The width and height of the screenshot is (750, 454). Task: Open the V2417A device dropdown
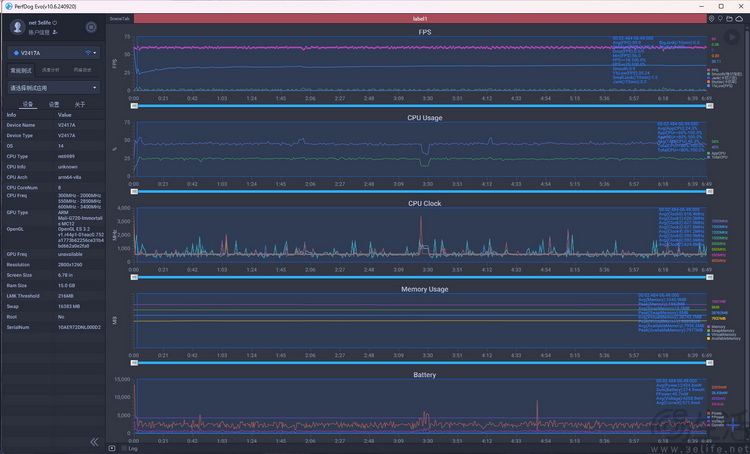pos(54,53)
